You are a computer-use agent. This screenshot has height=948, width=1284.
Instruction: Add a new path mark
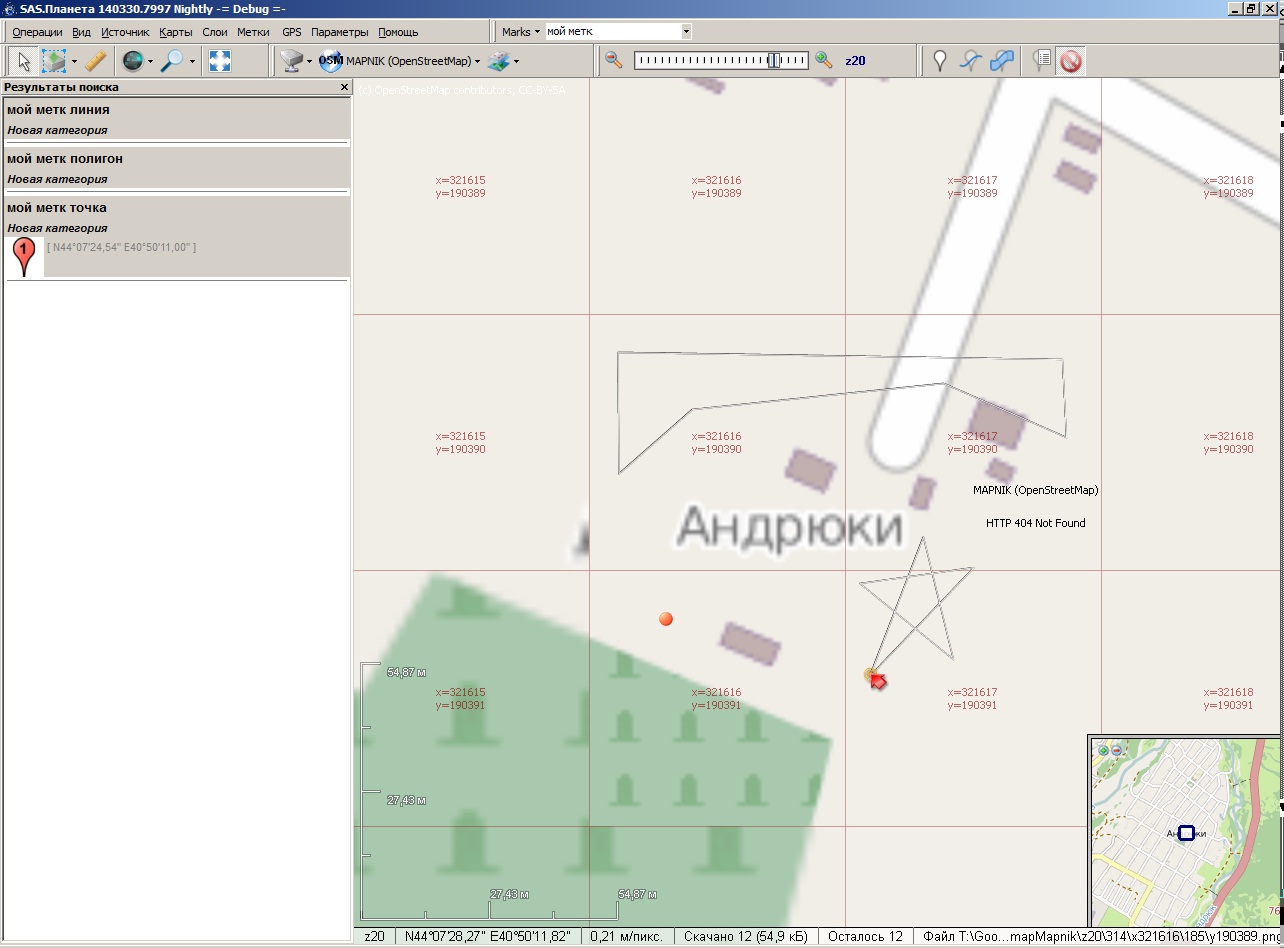pos(970,61)
